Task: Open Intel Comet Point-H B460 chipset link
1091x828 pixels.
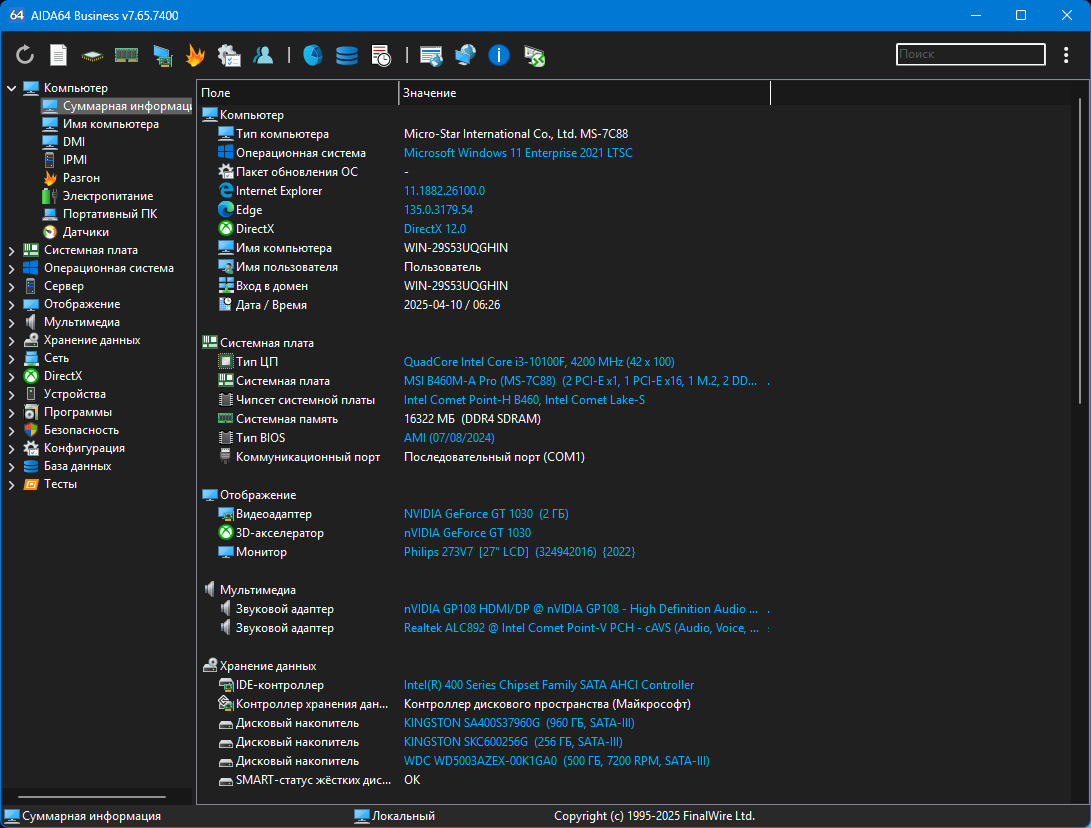Action: pos(524,400)
